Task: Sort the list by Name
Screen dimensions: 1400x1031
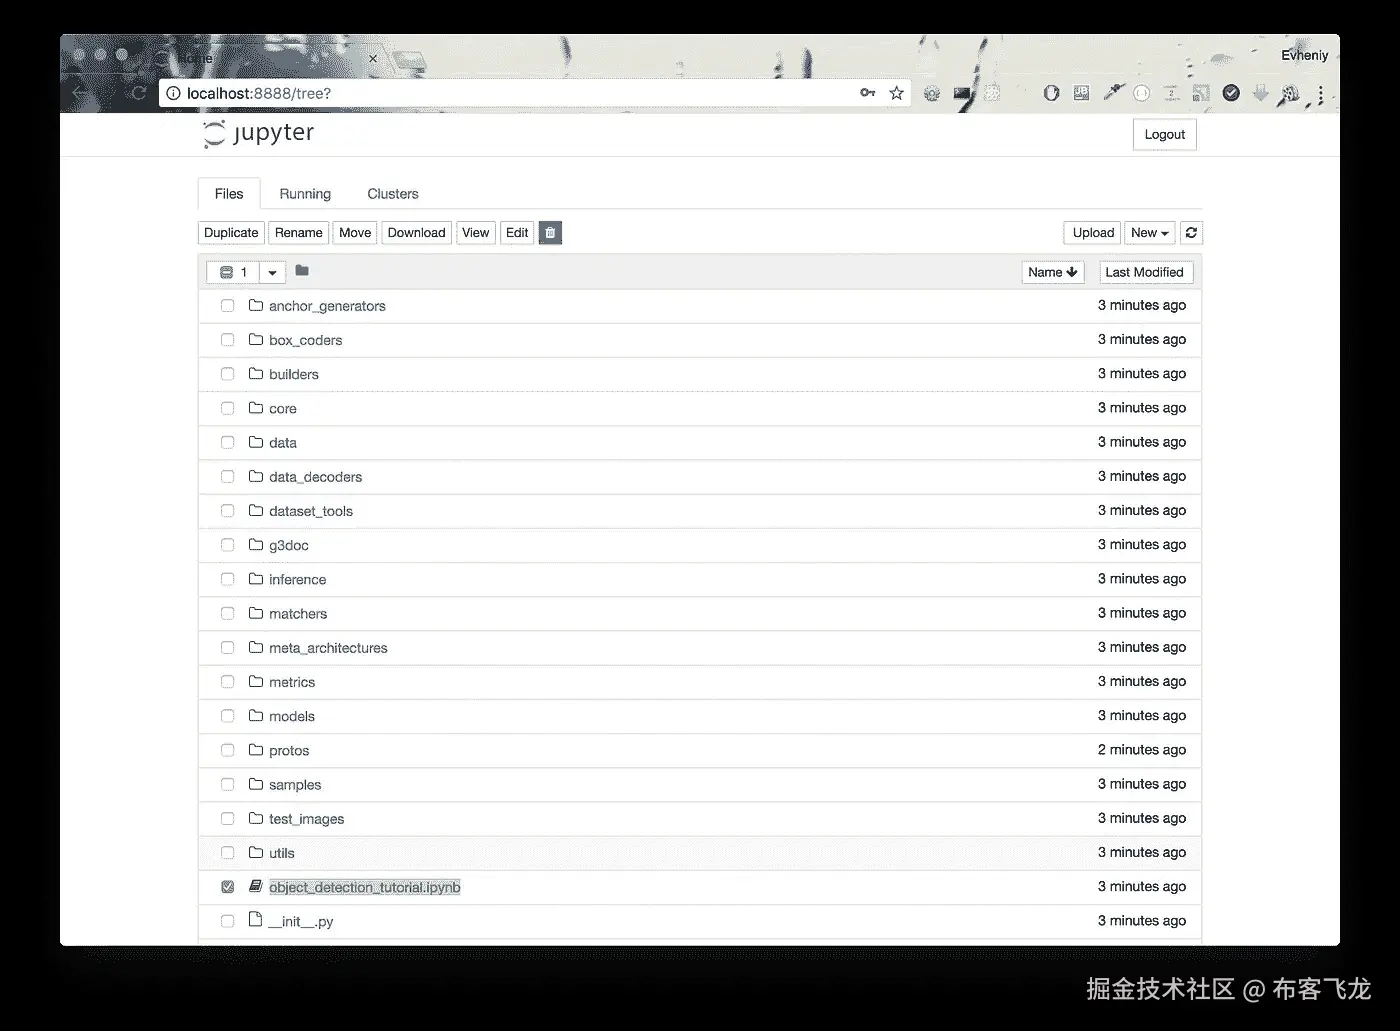Action: coord(1053,272)
